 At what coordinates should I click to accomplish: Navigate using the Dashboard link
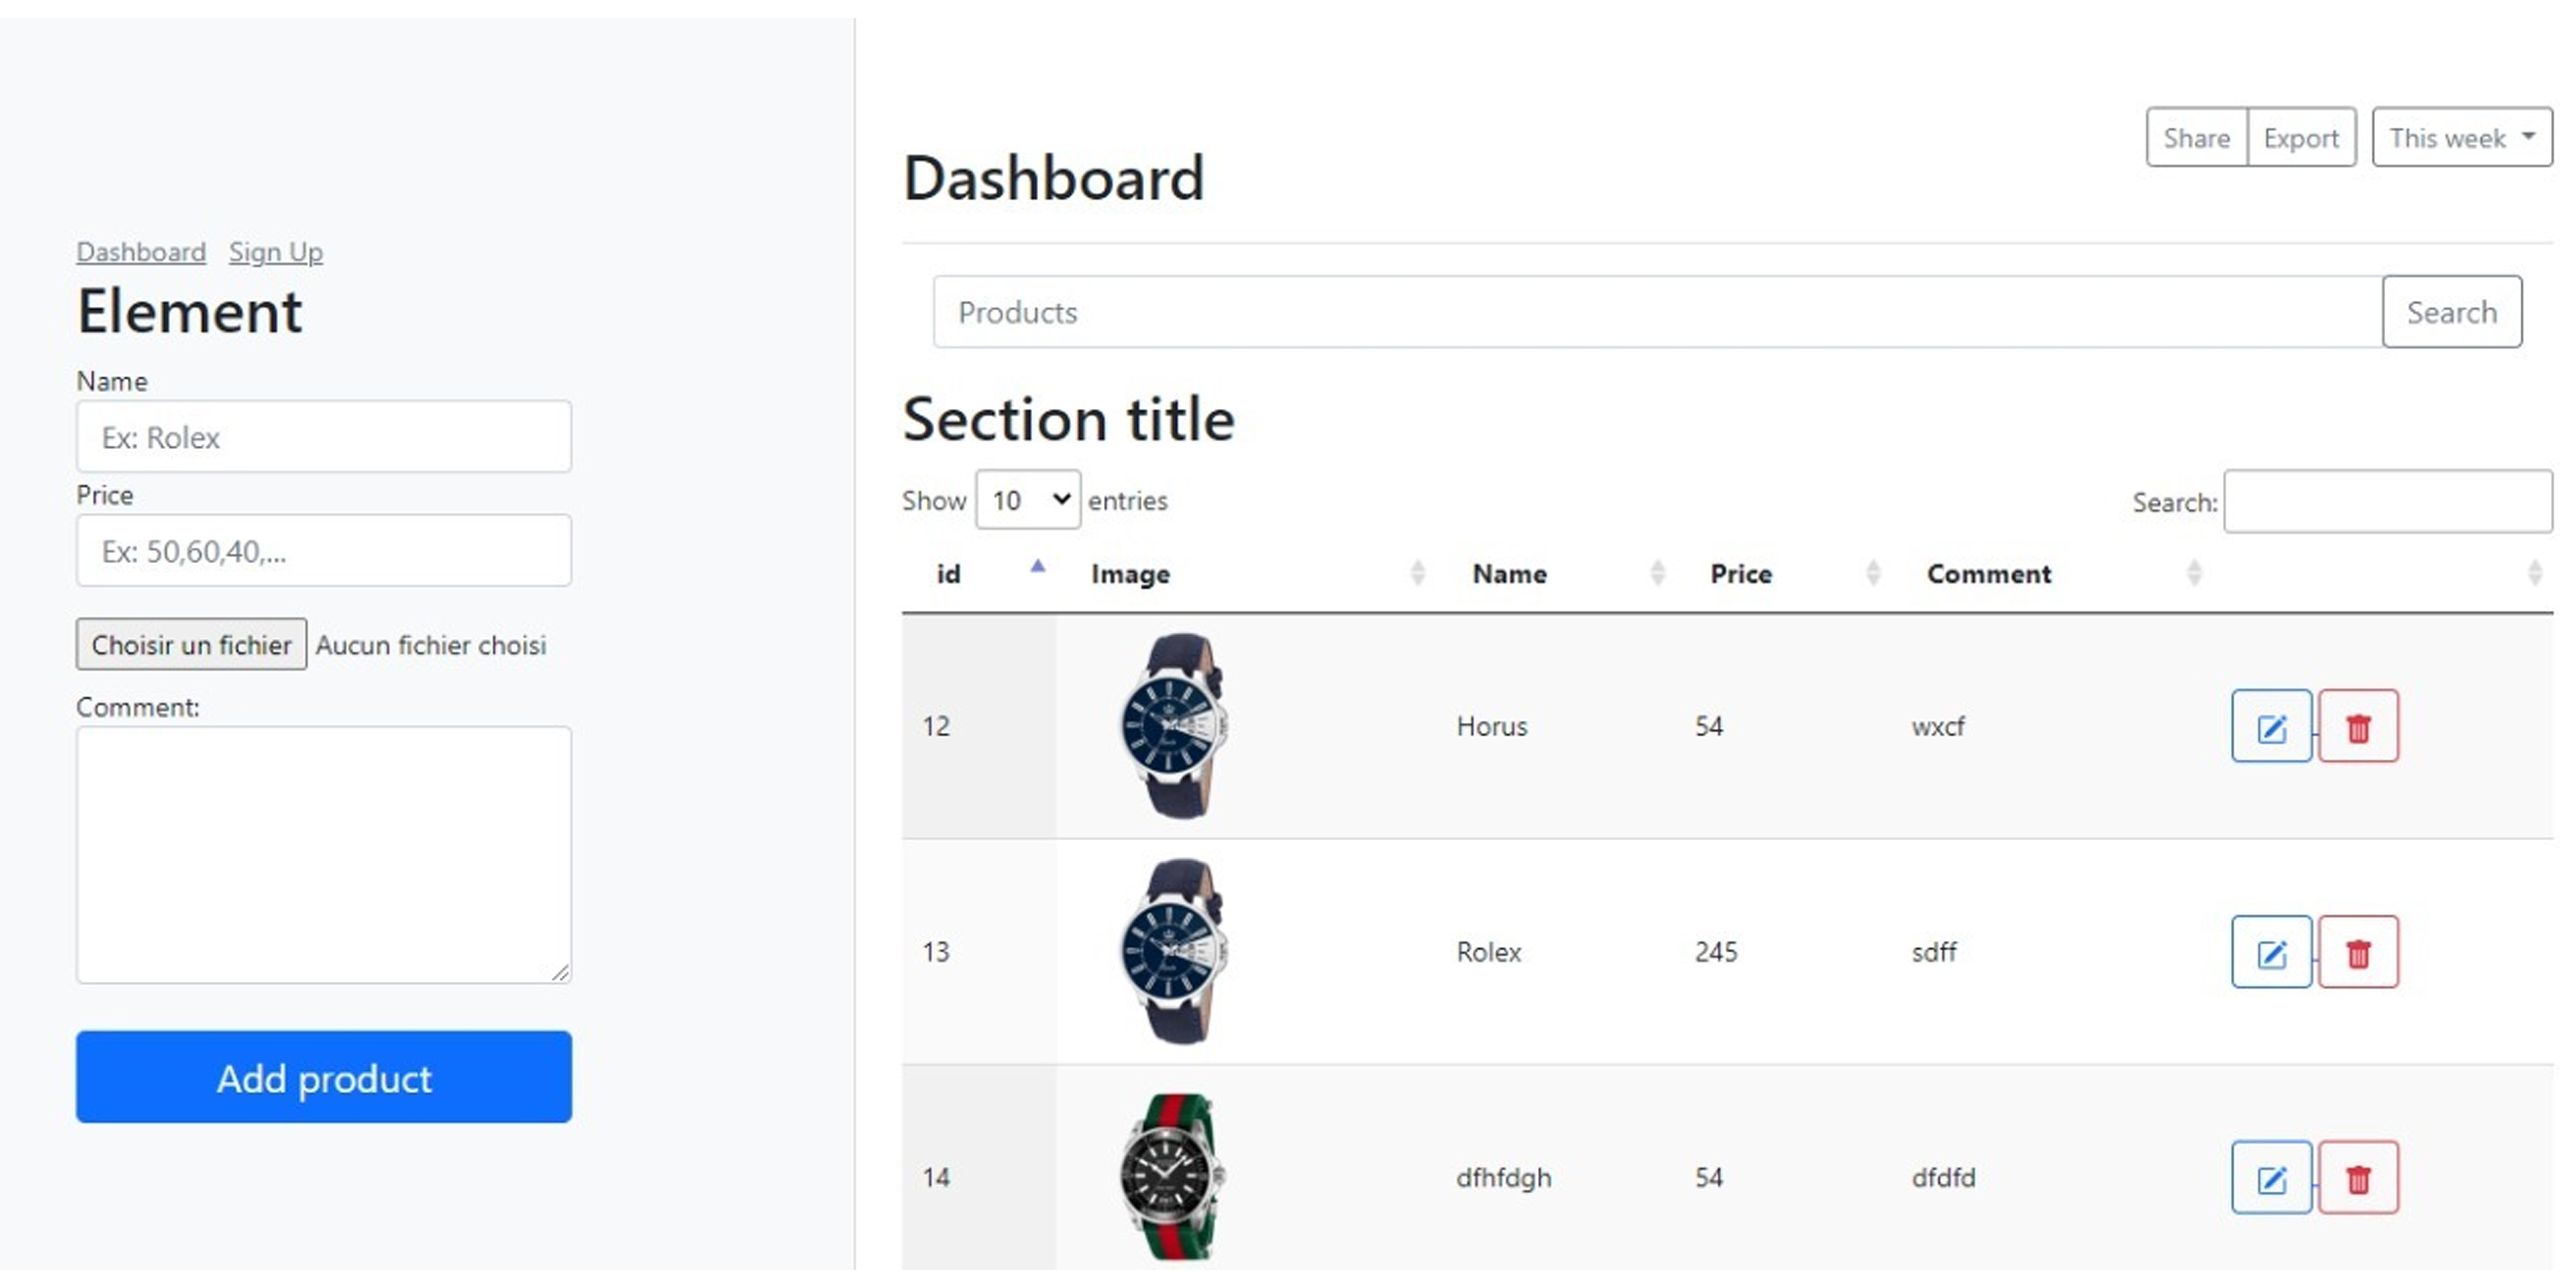[x=141, y=252]
